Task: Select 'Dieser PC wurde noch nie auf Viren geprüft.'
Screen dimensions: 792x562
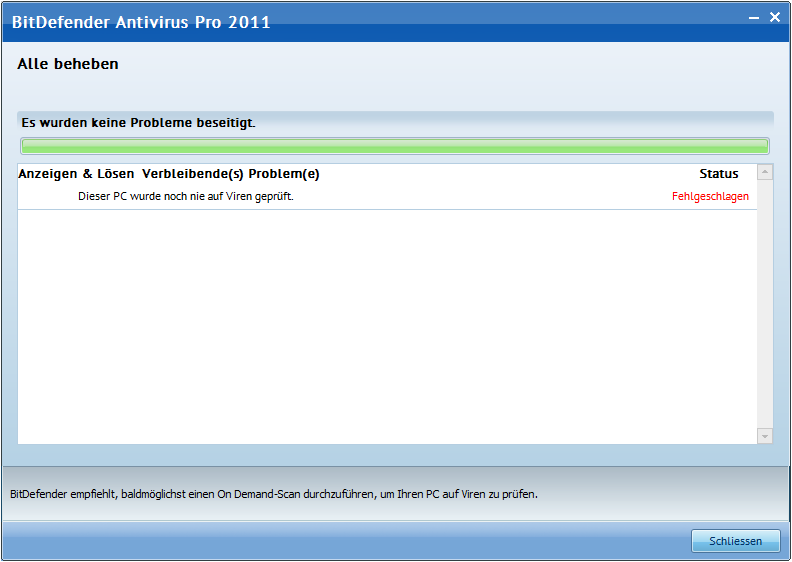Action: tap(185, 196)
